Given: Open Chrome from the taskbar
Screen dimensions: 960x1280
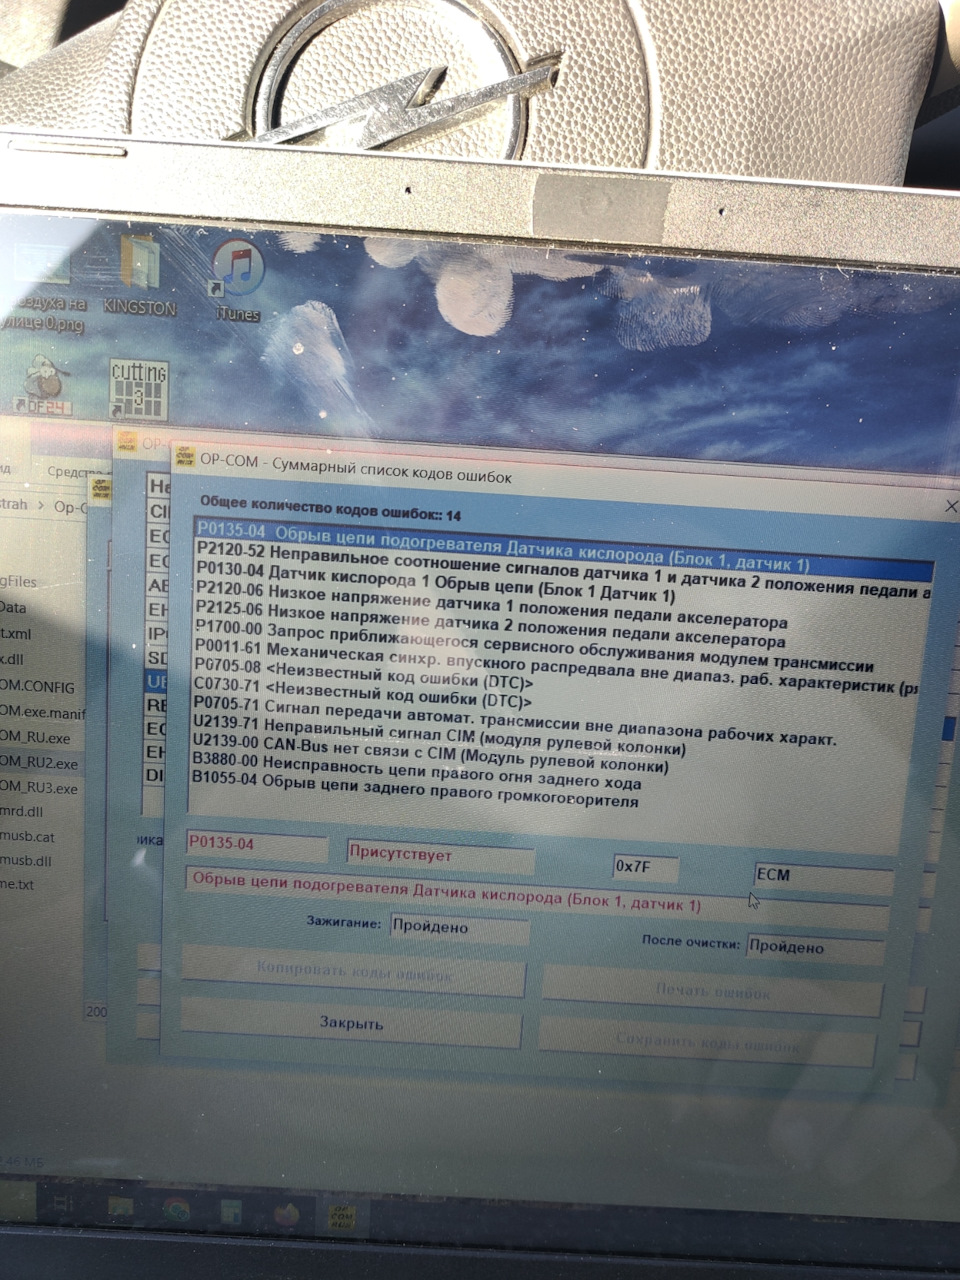Looking at the screenshot, I should [176, 1209].
